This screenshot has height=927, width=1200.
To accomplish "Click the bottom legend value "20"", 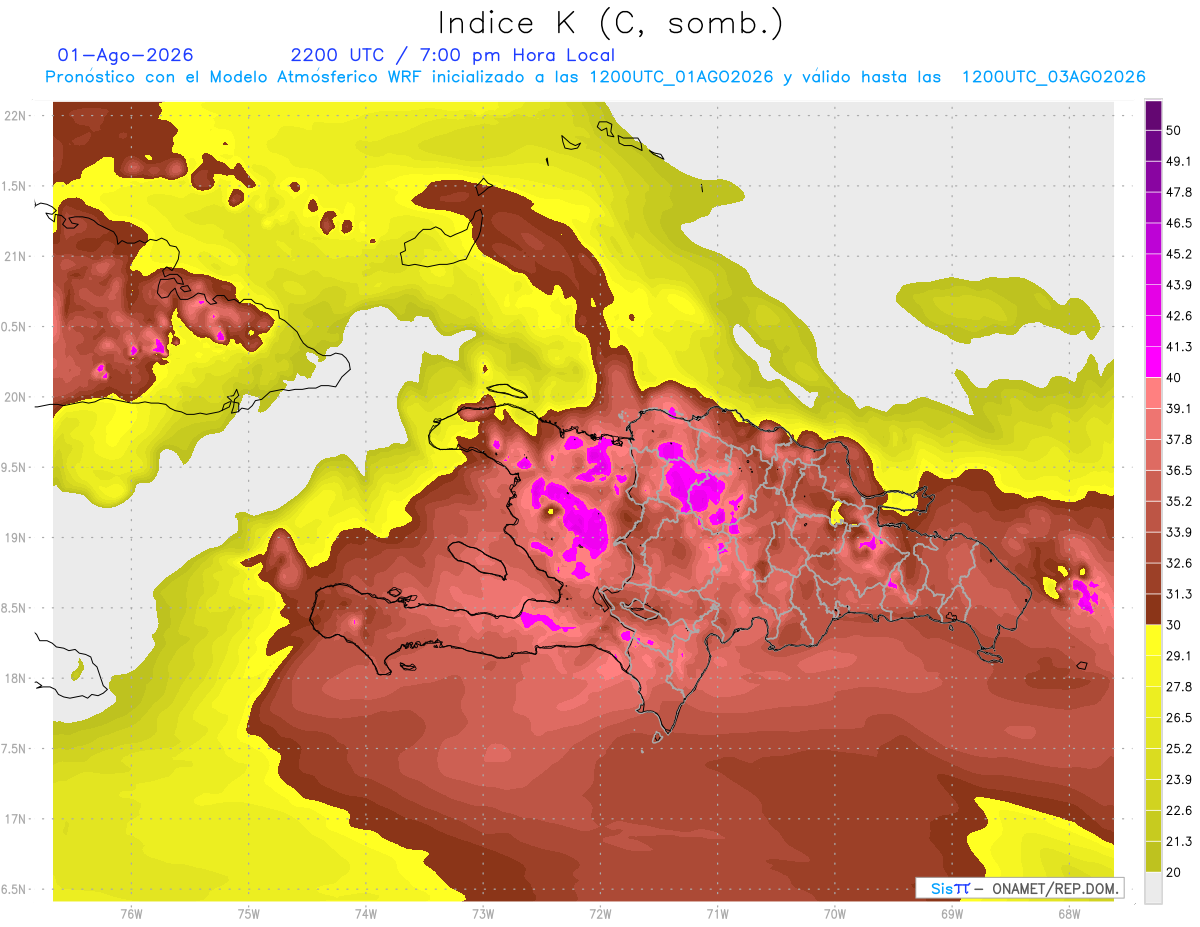I will click(x=1175, y=872).
